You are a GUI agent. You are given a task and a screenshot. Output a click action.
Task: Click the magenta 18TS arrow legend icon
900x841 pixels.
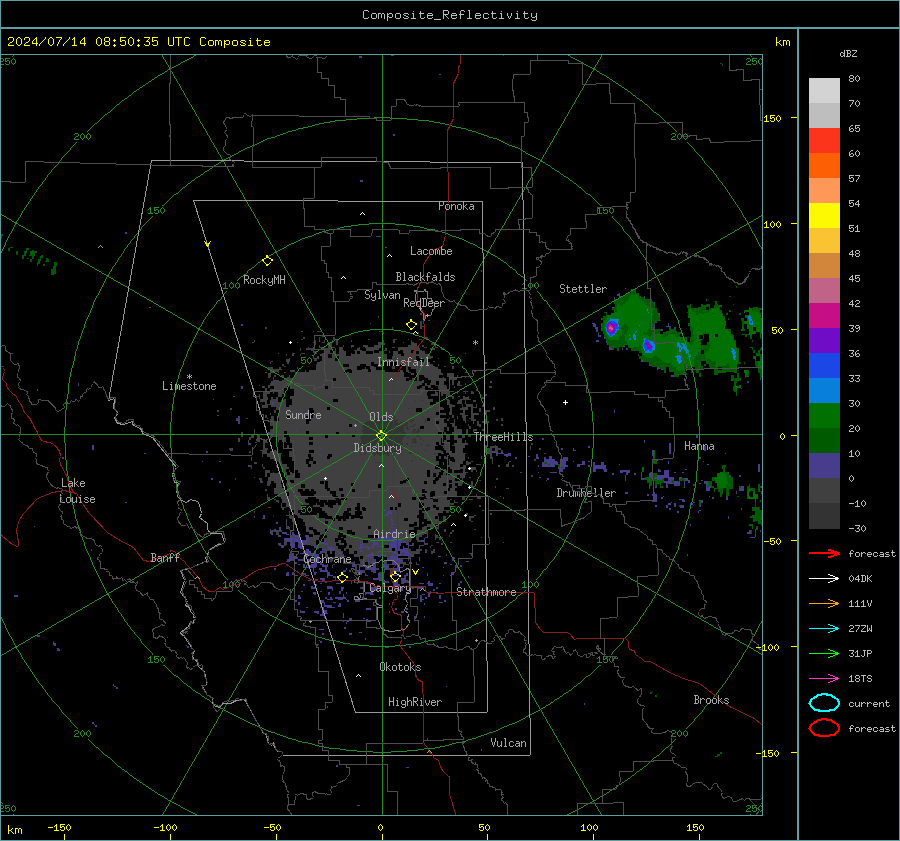tap(824, 679)
